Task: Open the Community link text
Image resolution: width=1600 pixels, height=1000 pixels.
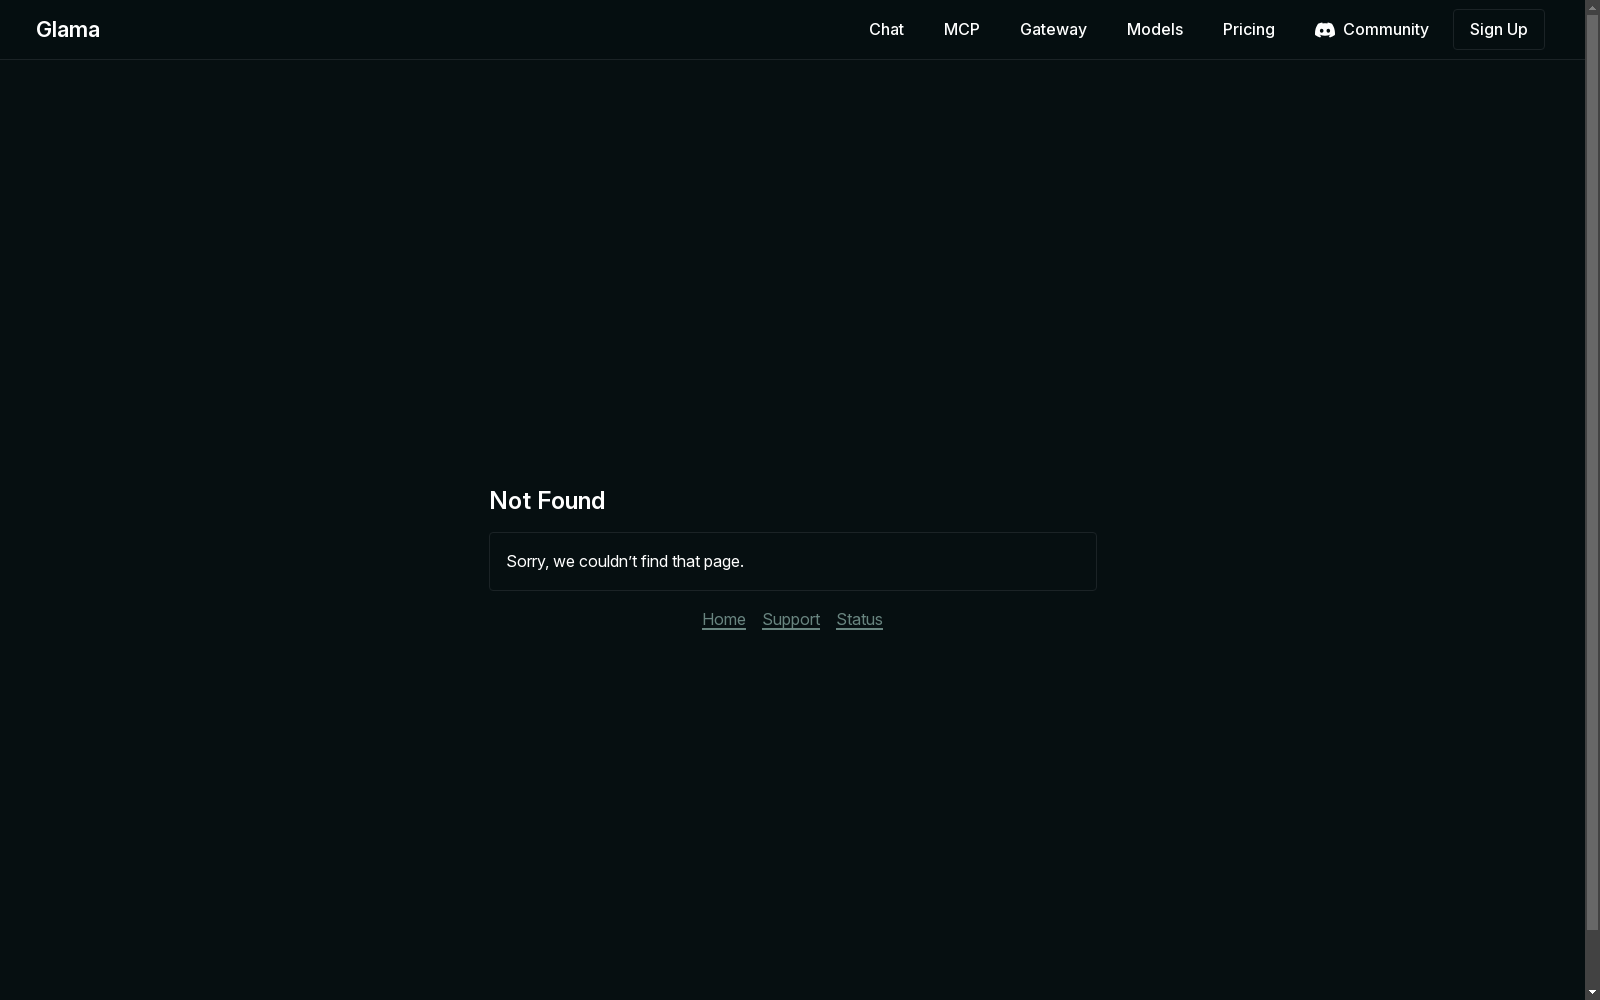Action: (1385, 29)
